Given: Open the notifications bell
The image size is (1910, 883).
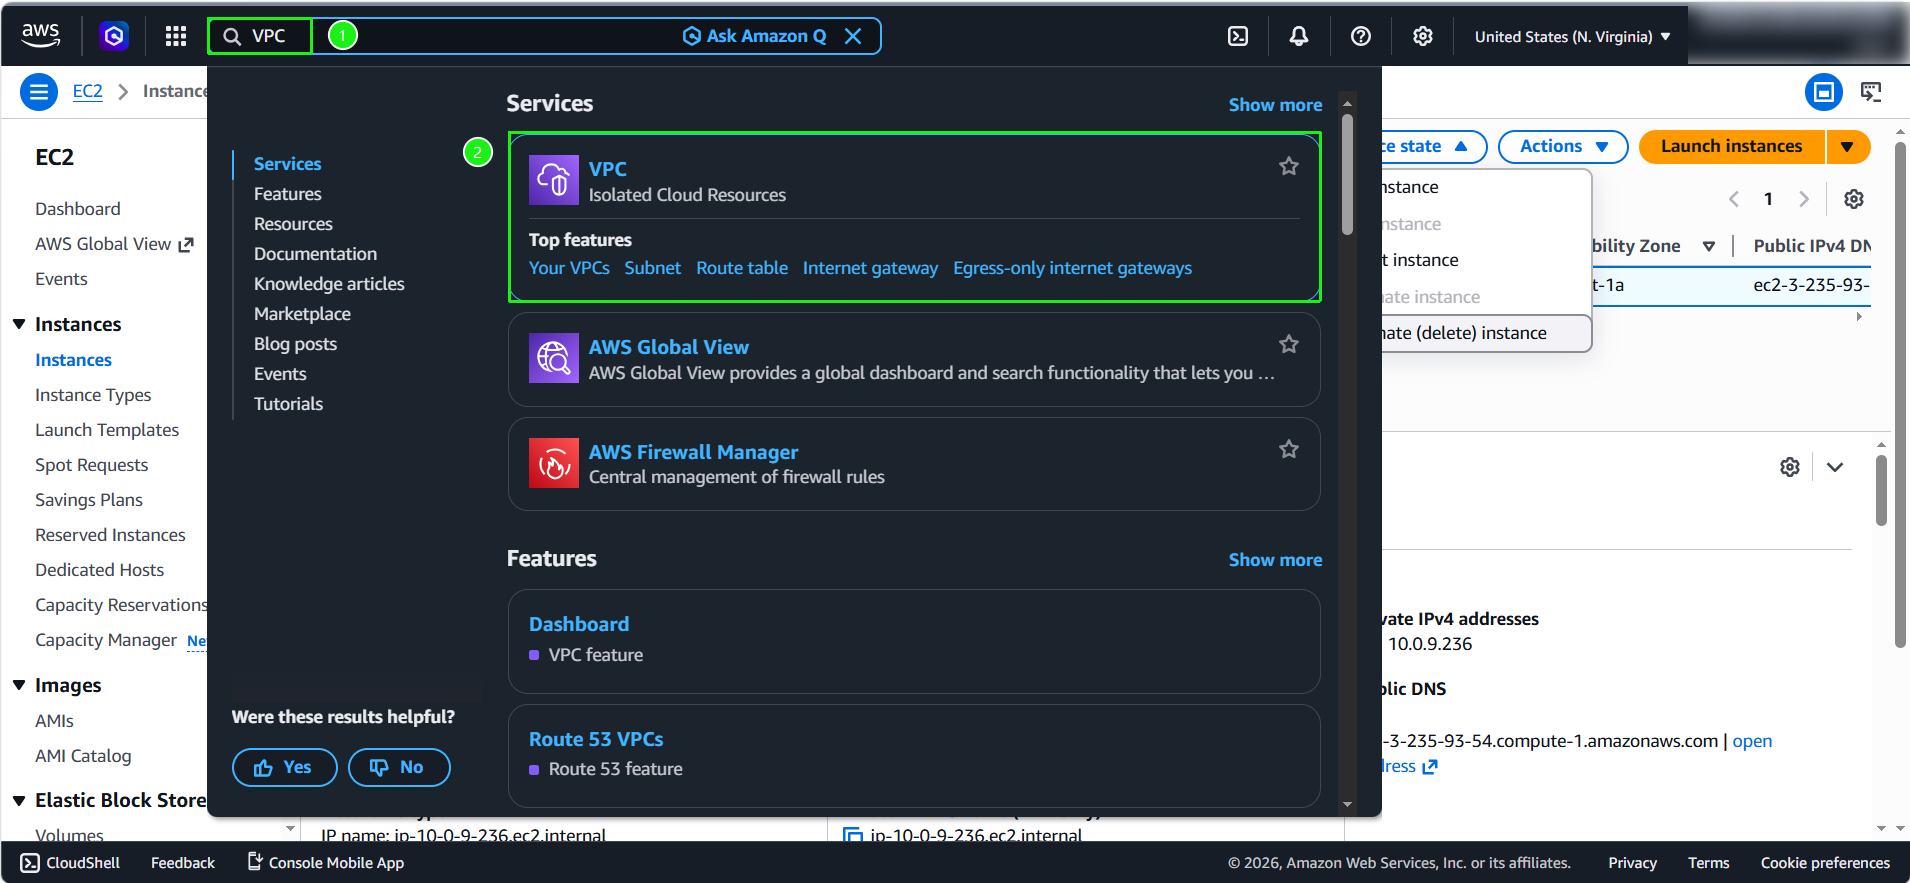Looking at the screenshot, I should 1299,37.
